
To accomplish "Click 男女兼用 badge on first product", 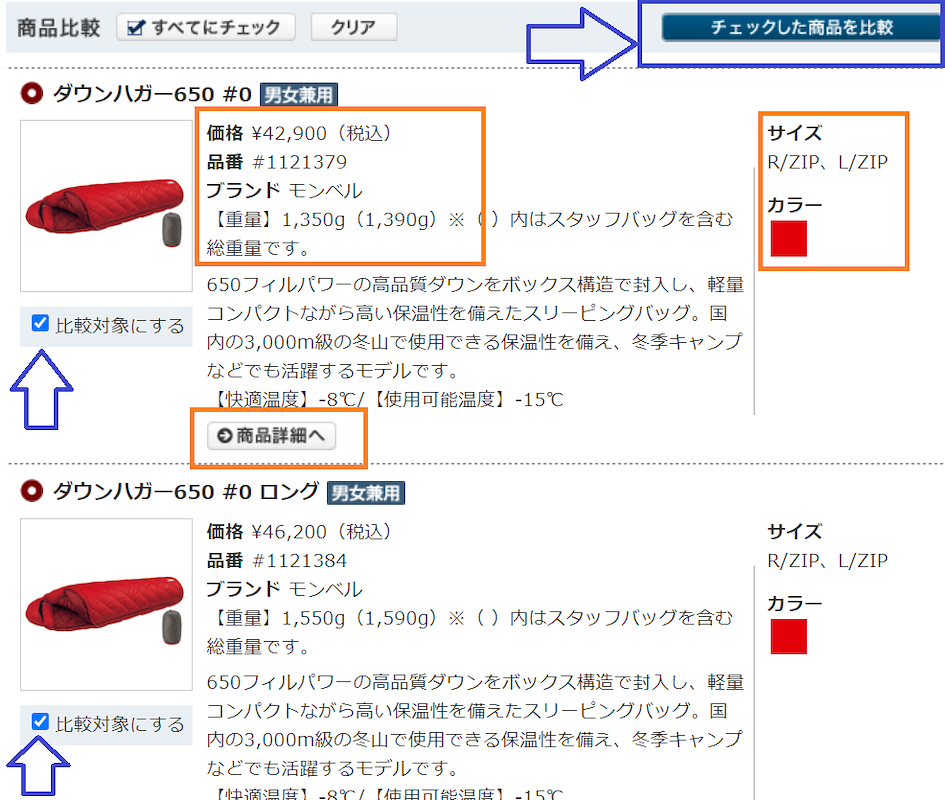I will tap(299, 95).
